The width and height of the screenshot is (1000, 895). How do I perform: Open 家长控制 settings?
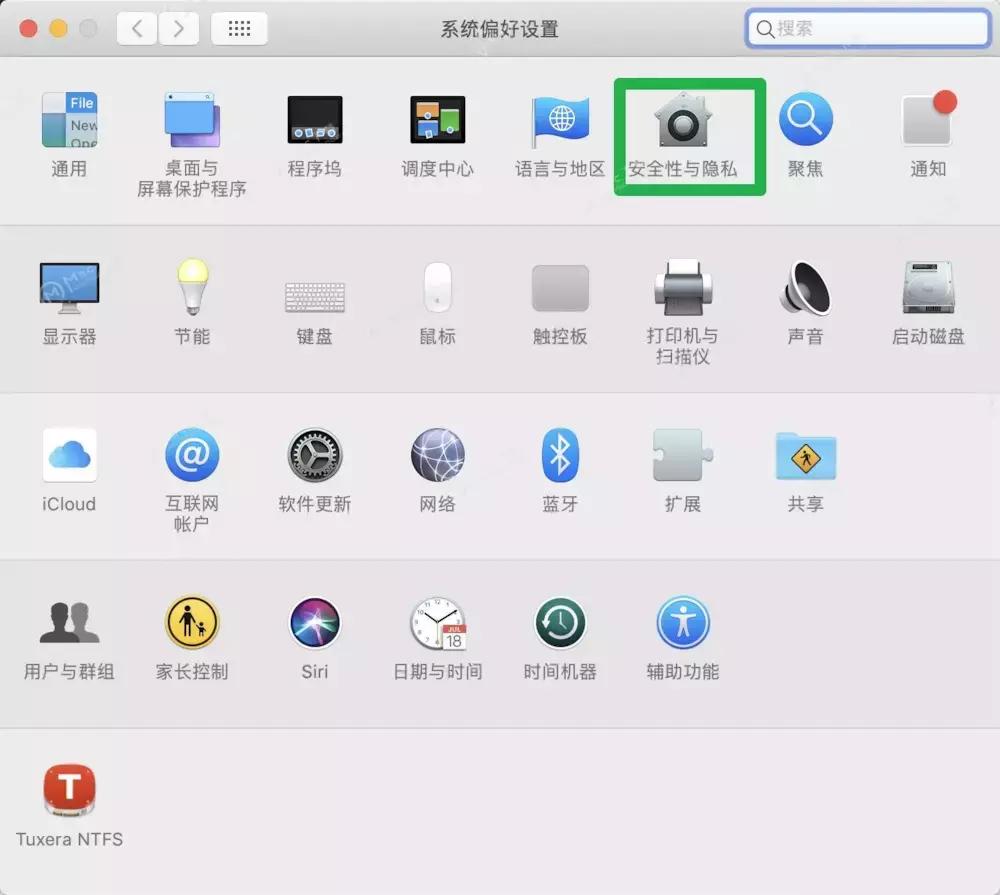pos(192,623)
